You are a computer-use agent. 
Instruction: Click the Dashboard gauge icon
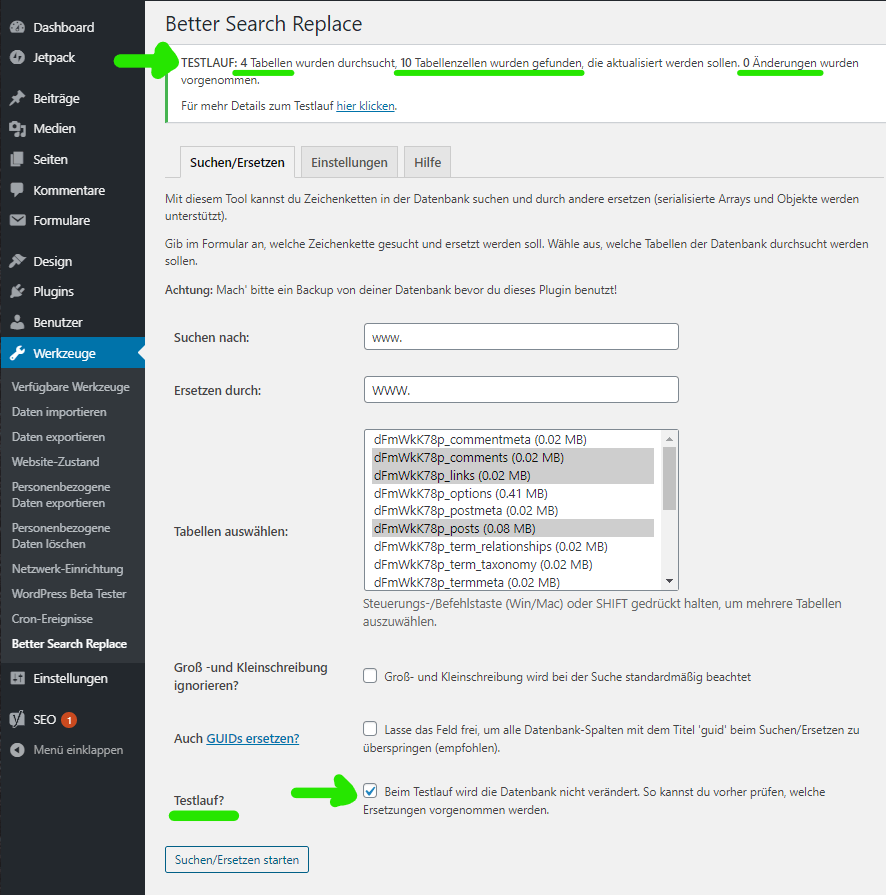point(18,27)
